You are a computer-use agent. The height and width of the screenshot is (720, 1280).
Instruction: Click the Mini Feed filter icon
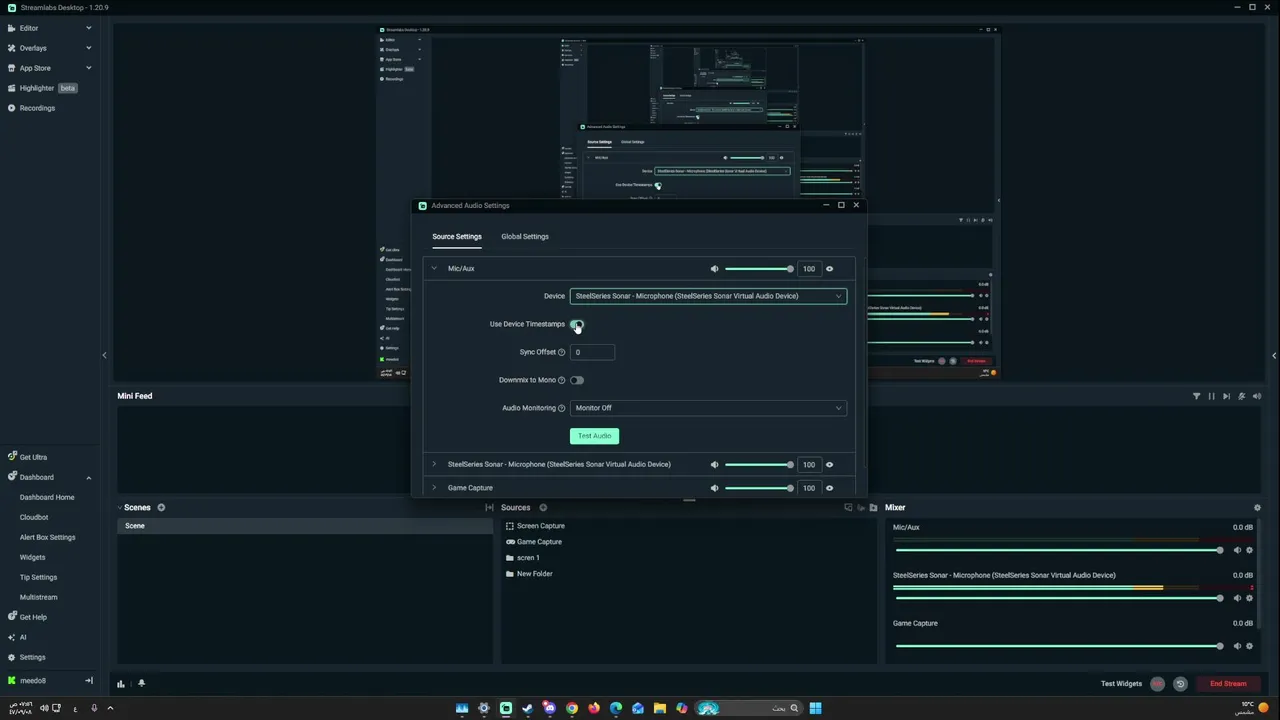1196,396
